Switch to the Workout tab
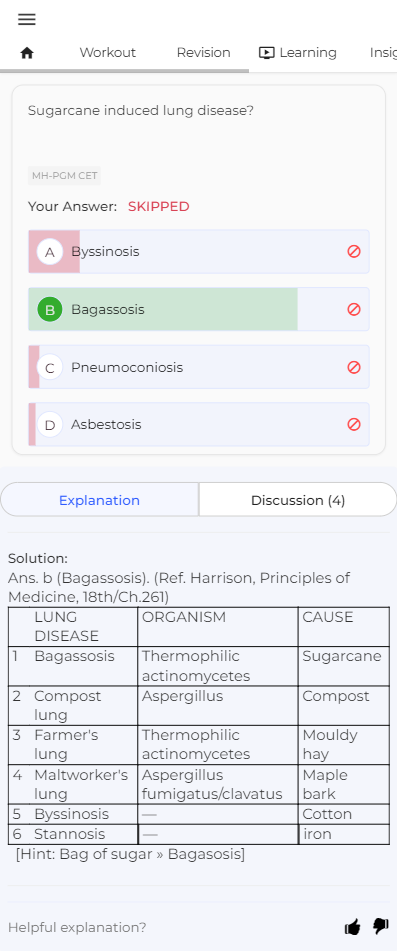Screen dimensions: 397x951 click(x=108, y=53)
